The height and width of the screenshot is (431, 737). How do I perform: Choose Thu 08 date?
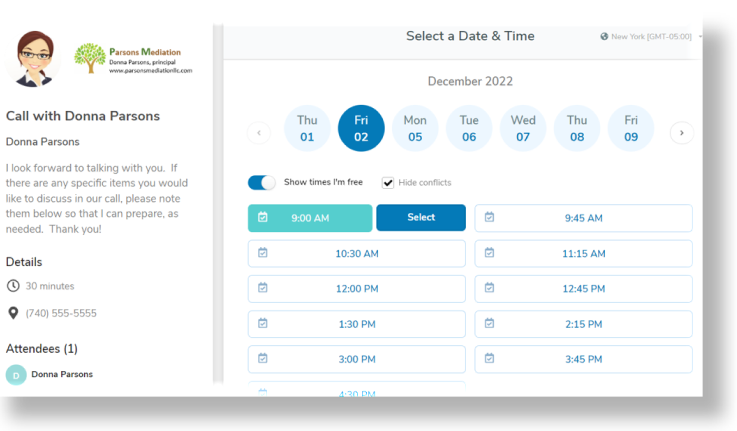click(577, 129)
